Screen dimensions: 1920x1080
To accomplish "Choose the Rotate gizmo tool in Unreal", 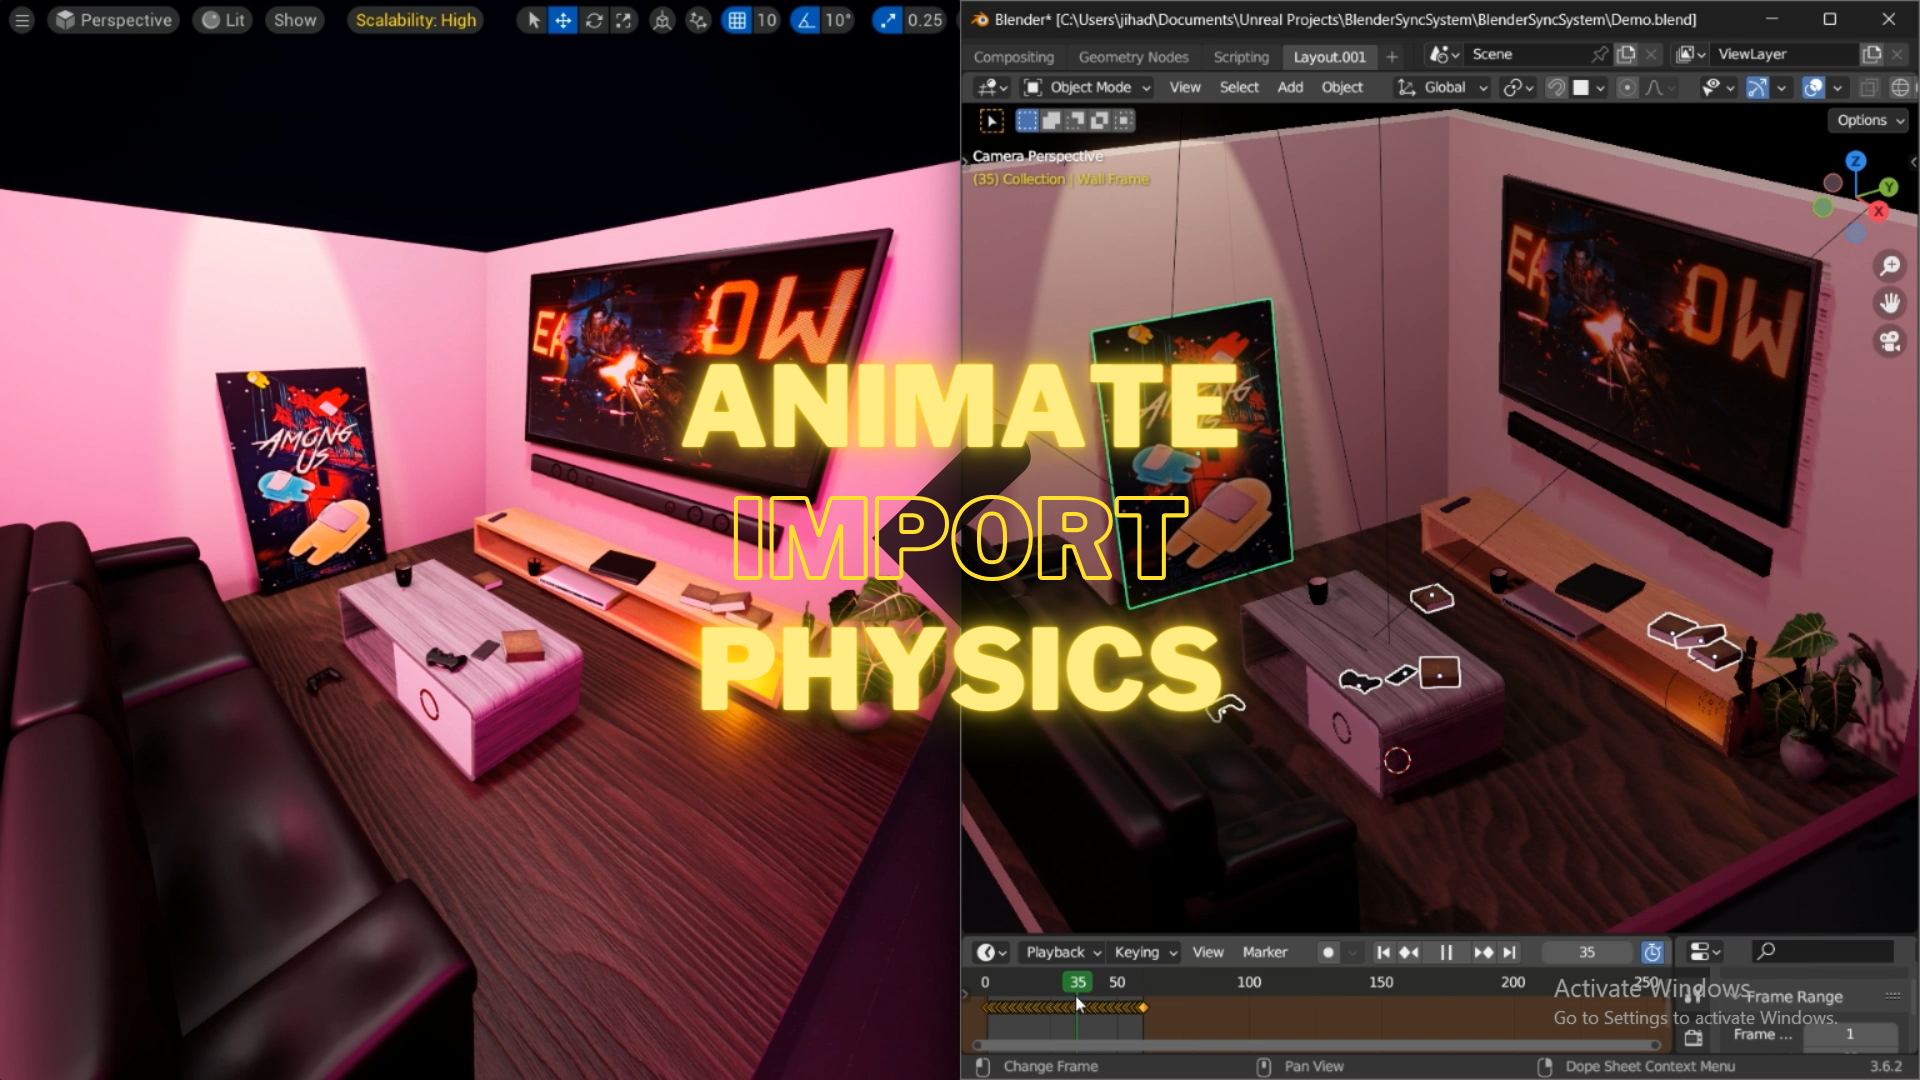I will point(594,20).
